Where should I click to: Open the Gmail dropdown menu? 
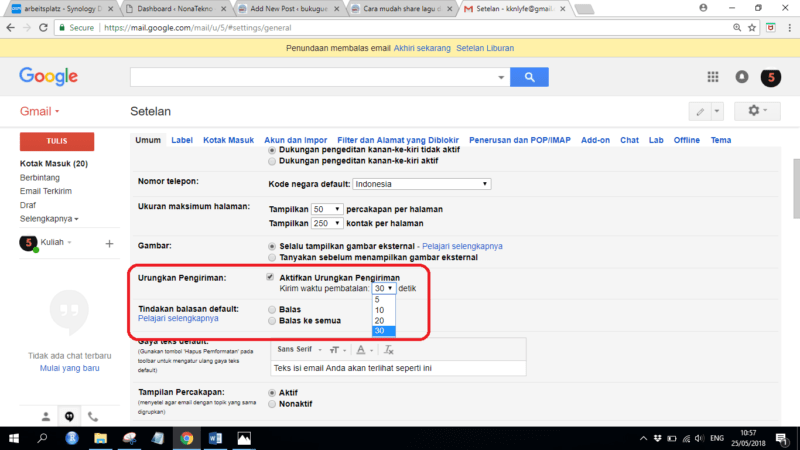(x=39, y=111)
